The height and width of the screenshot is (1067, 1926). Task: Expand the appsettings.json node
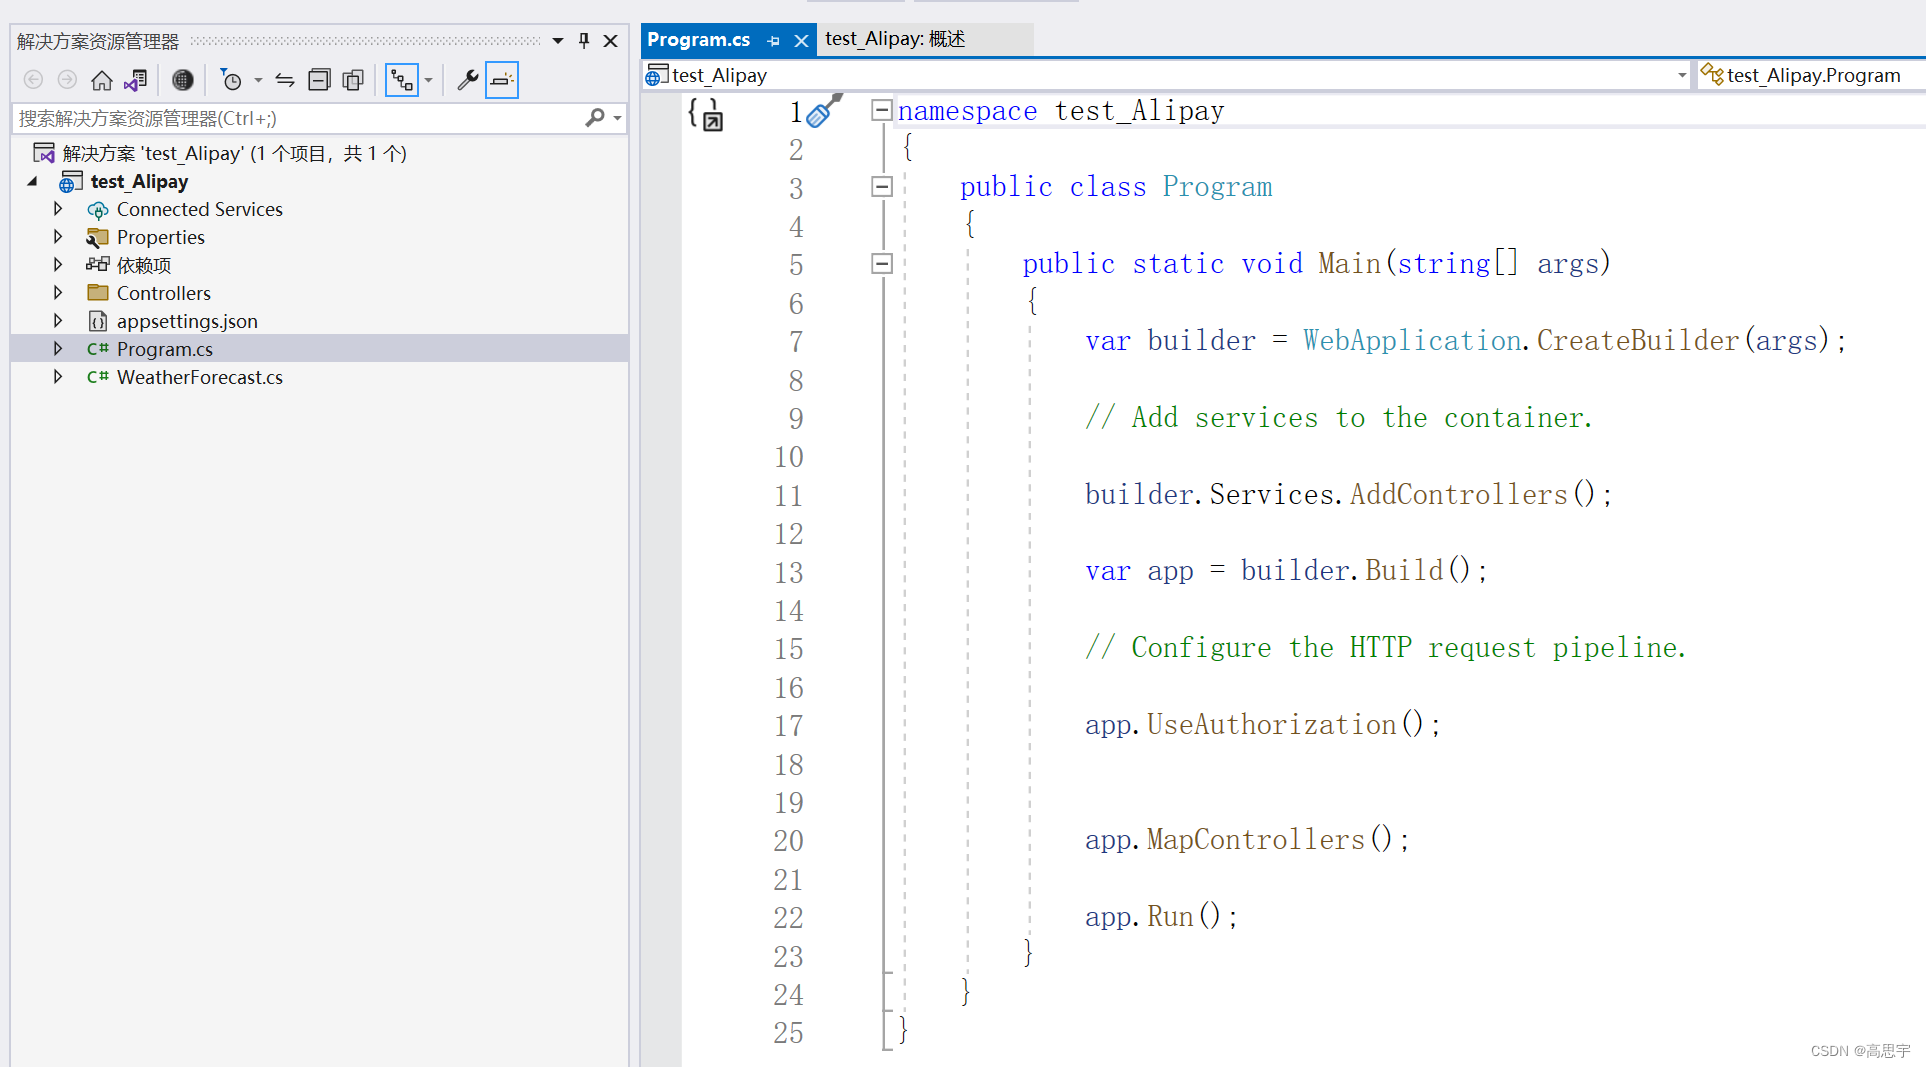click(58, 321)
